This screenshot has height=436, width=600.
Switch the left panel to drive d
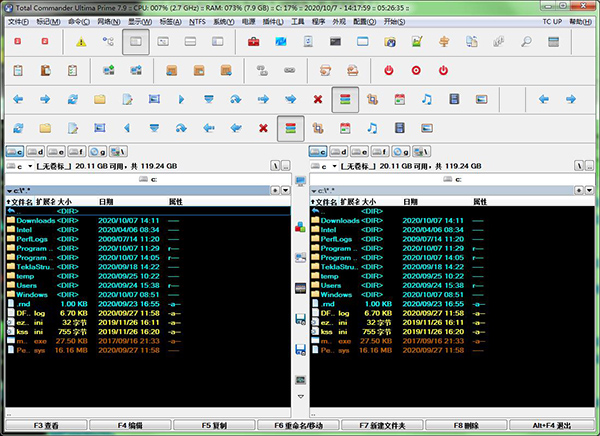coord(35,152)
